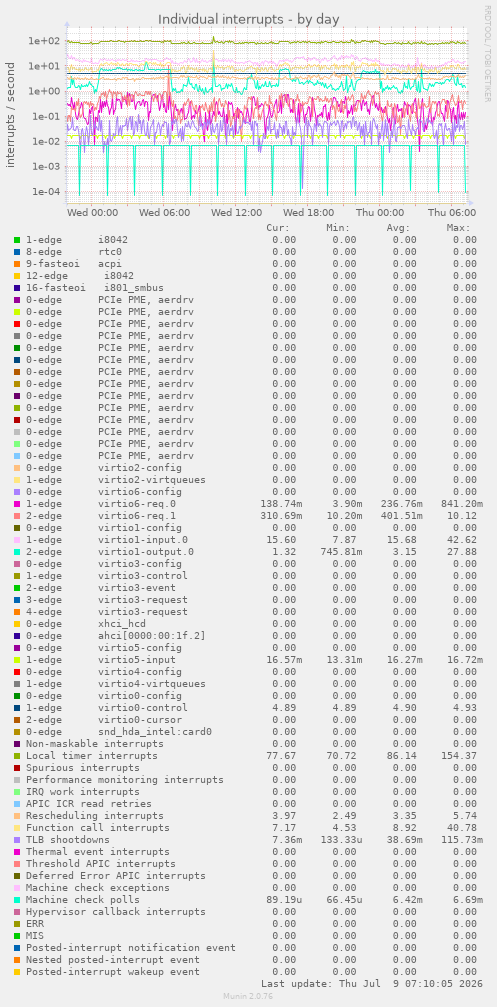Screen dimensions: 497x1007
Task: Click the APIC ICR read retries label
Action: coord(89,803)
